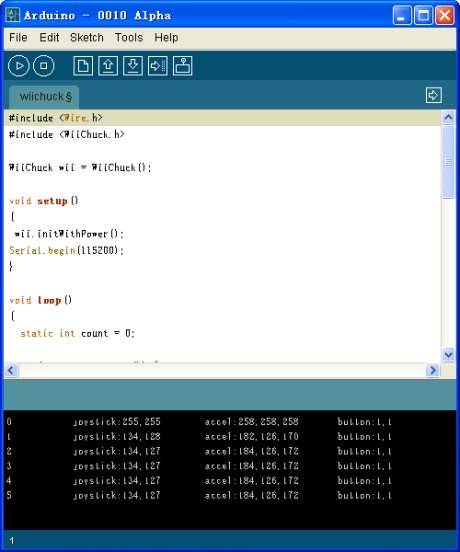Close the Arduino window
460x552 pixels.
[x=445, y=15]
